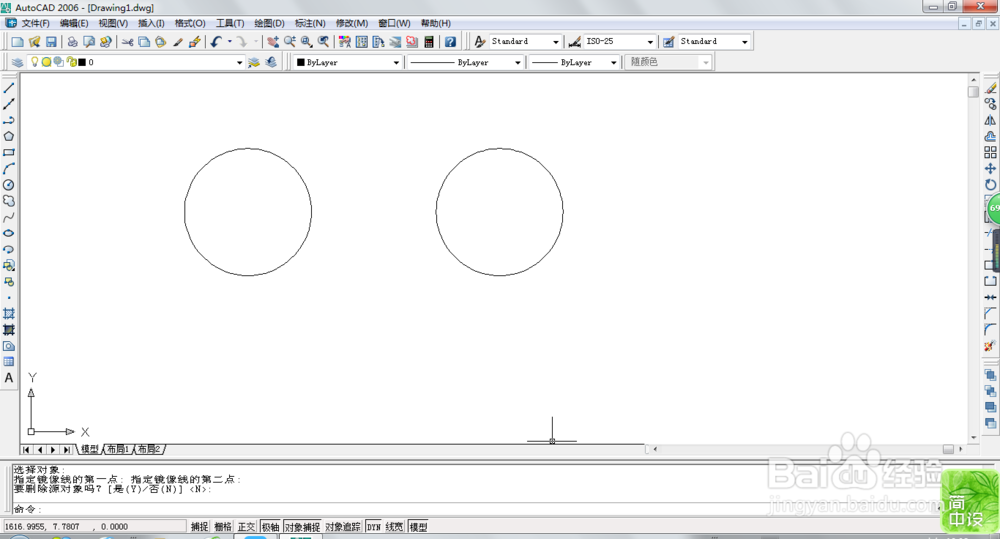Open the 标注(N) menu

(x=310, y=23)
